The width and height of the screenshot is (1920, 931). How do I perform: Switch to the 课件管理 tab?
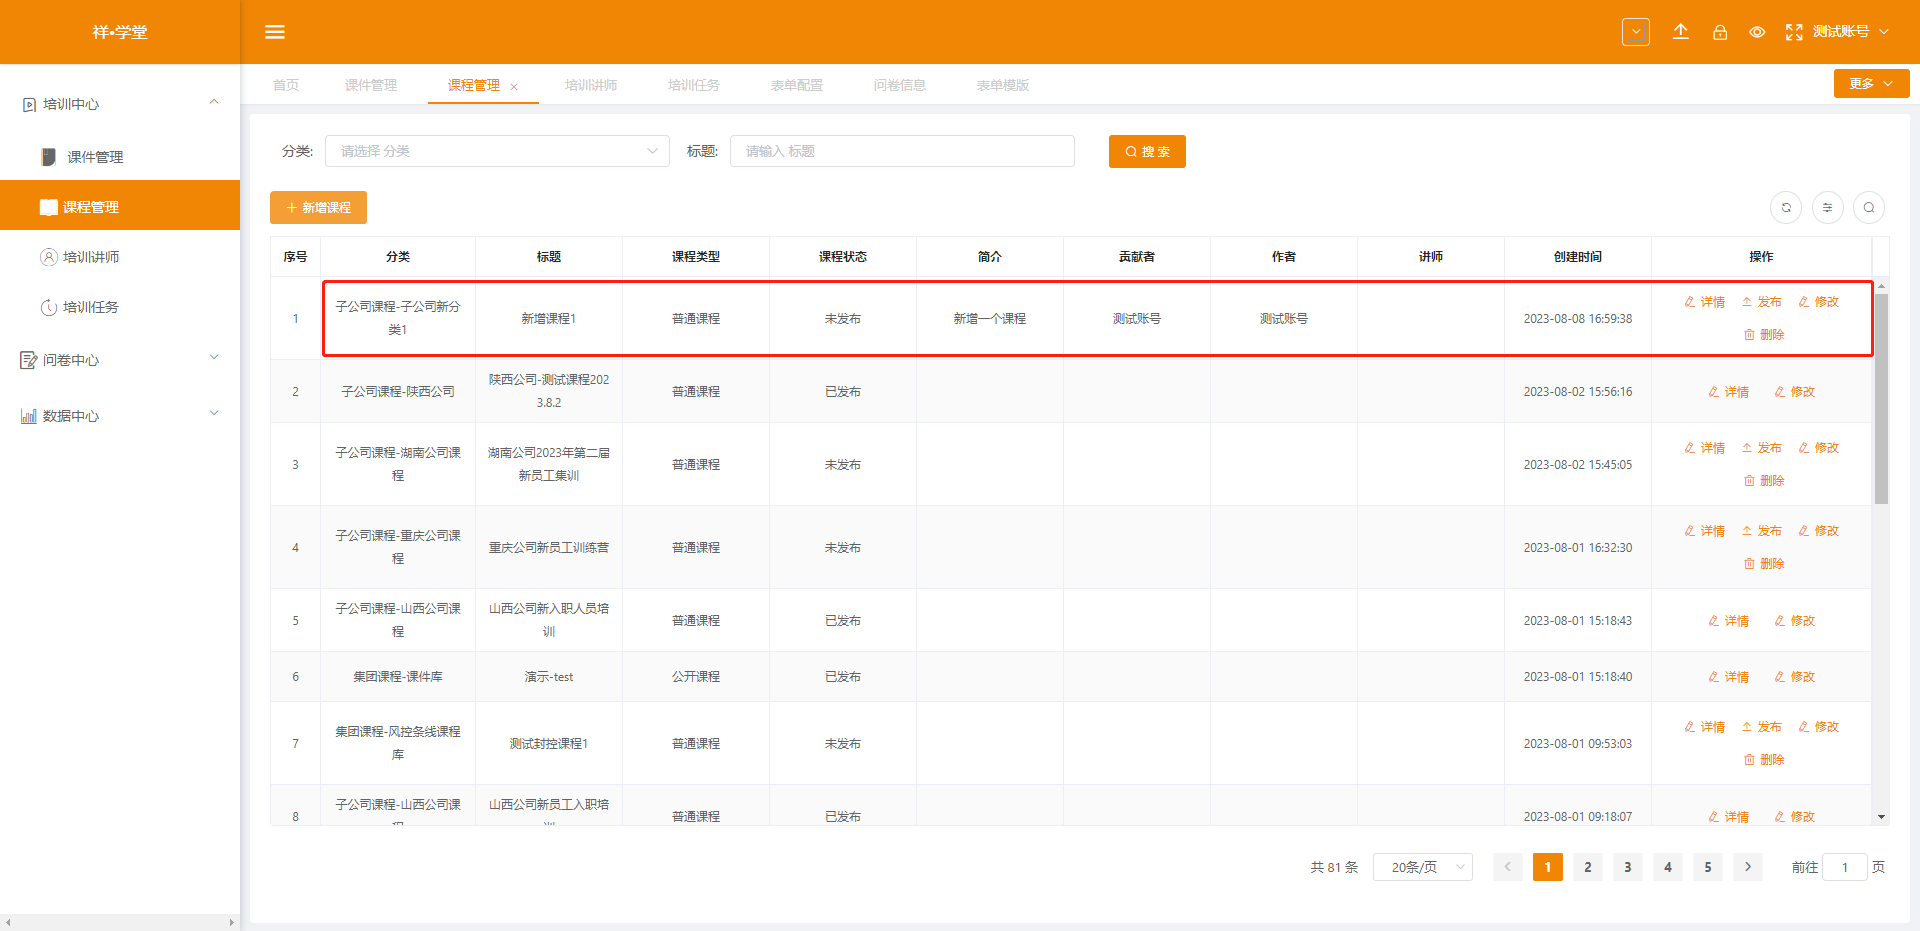(x=371, y=85)
